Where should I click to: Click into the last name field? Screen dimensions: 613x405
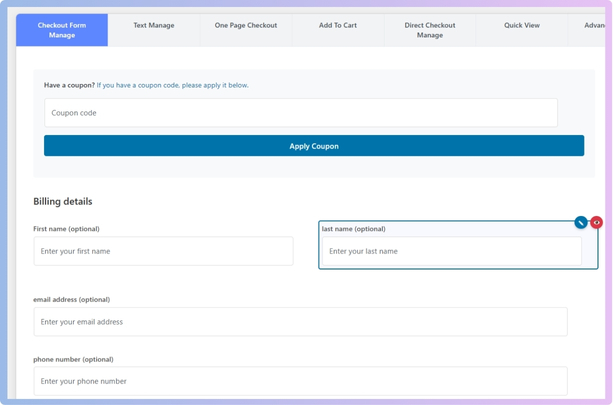click(x=452, y=251)
